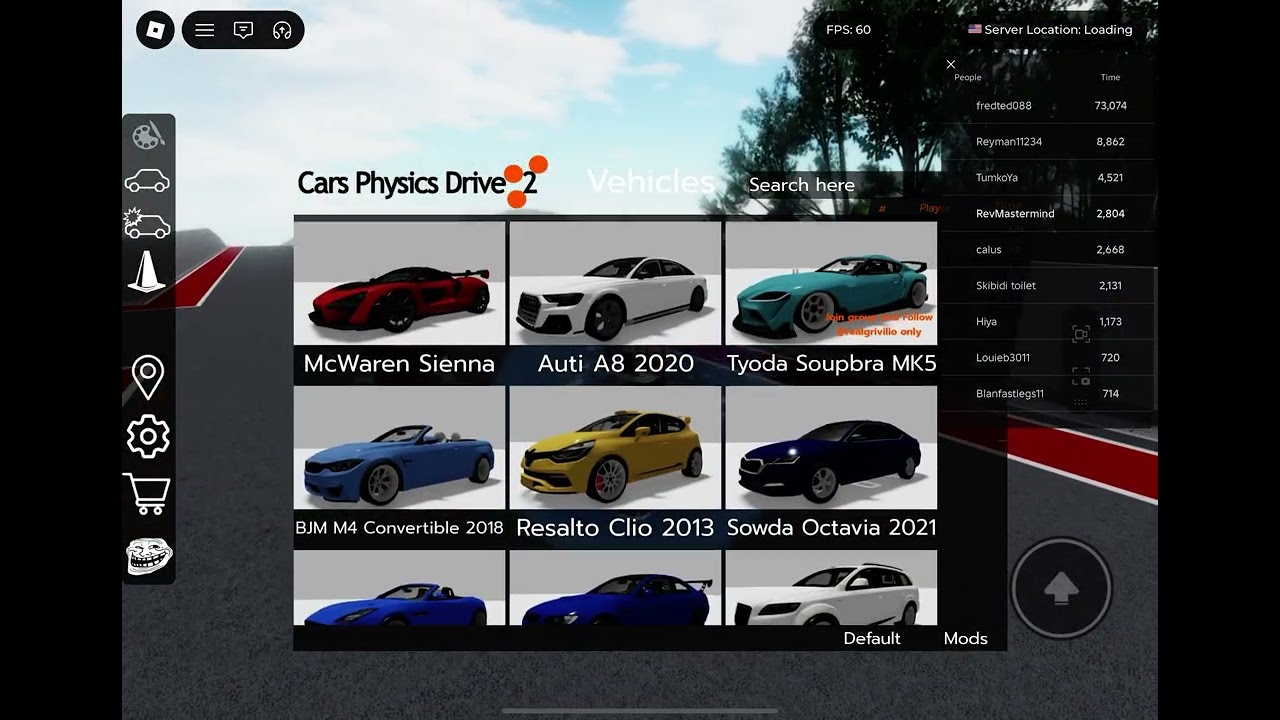Screen dimensions: 1280x720
Task: Select the Tyoda Soupbra MK5 car
Action: 831,301
